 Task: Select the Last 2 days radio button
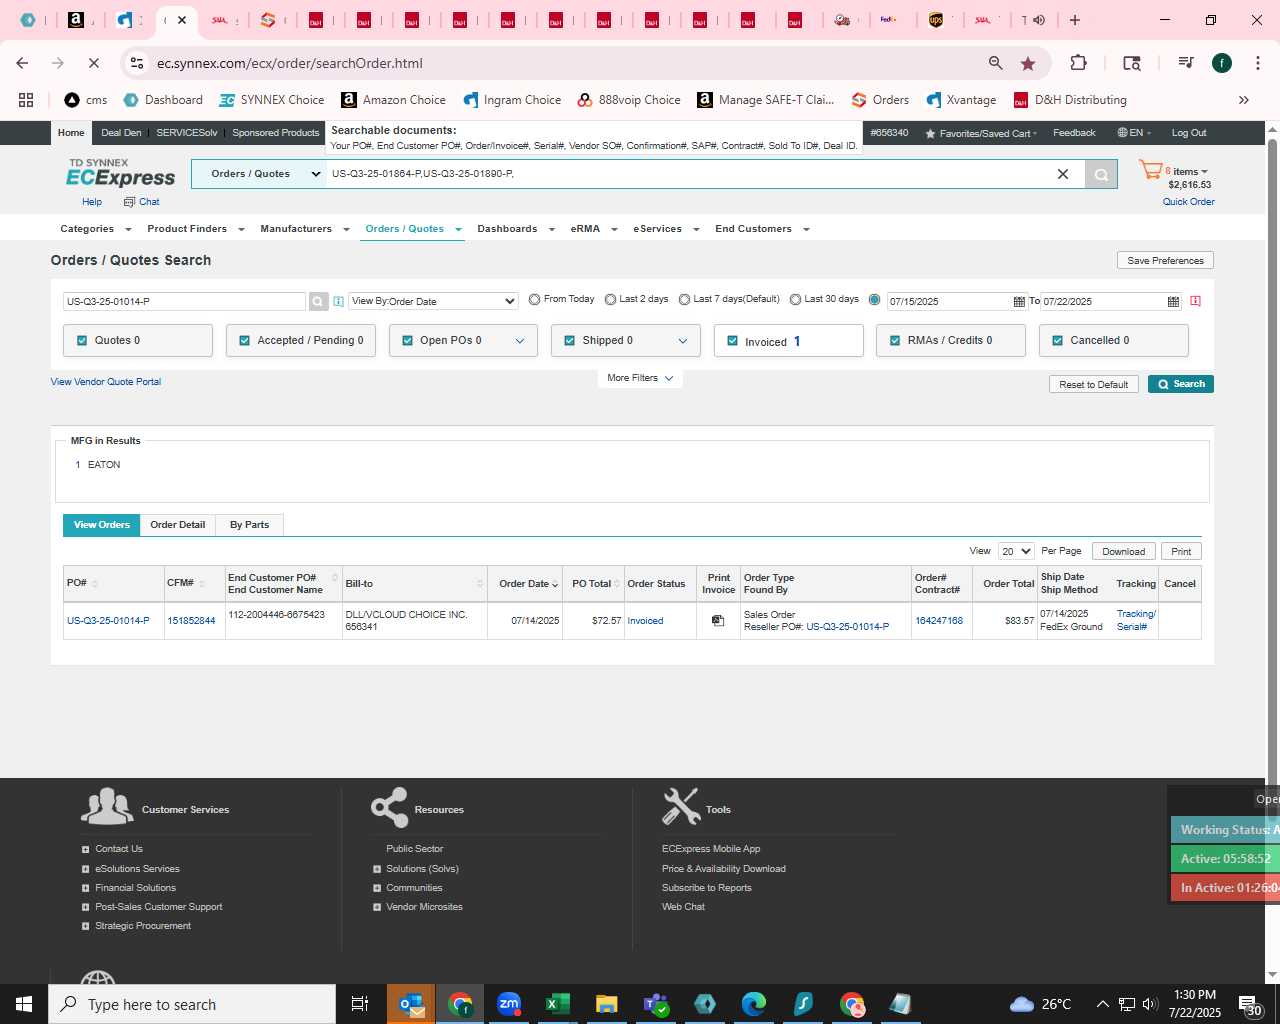tap(610, 299)
